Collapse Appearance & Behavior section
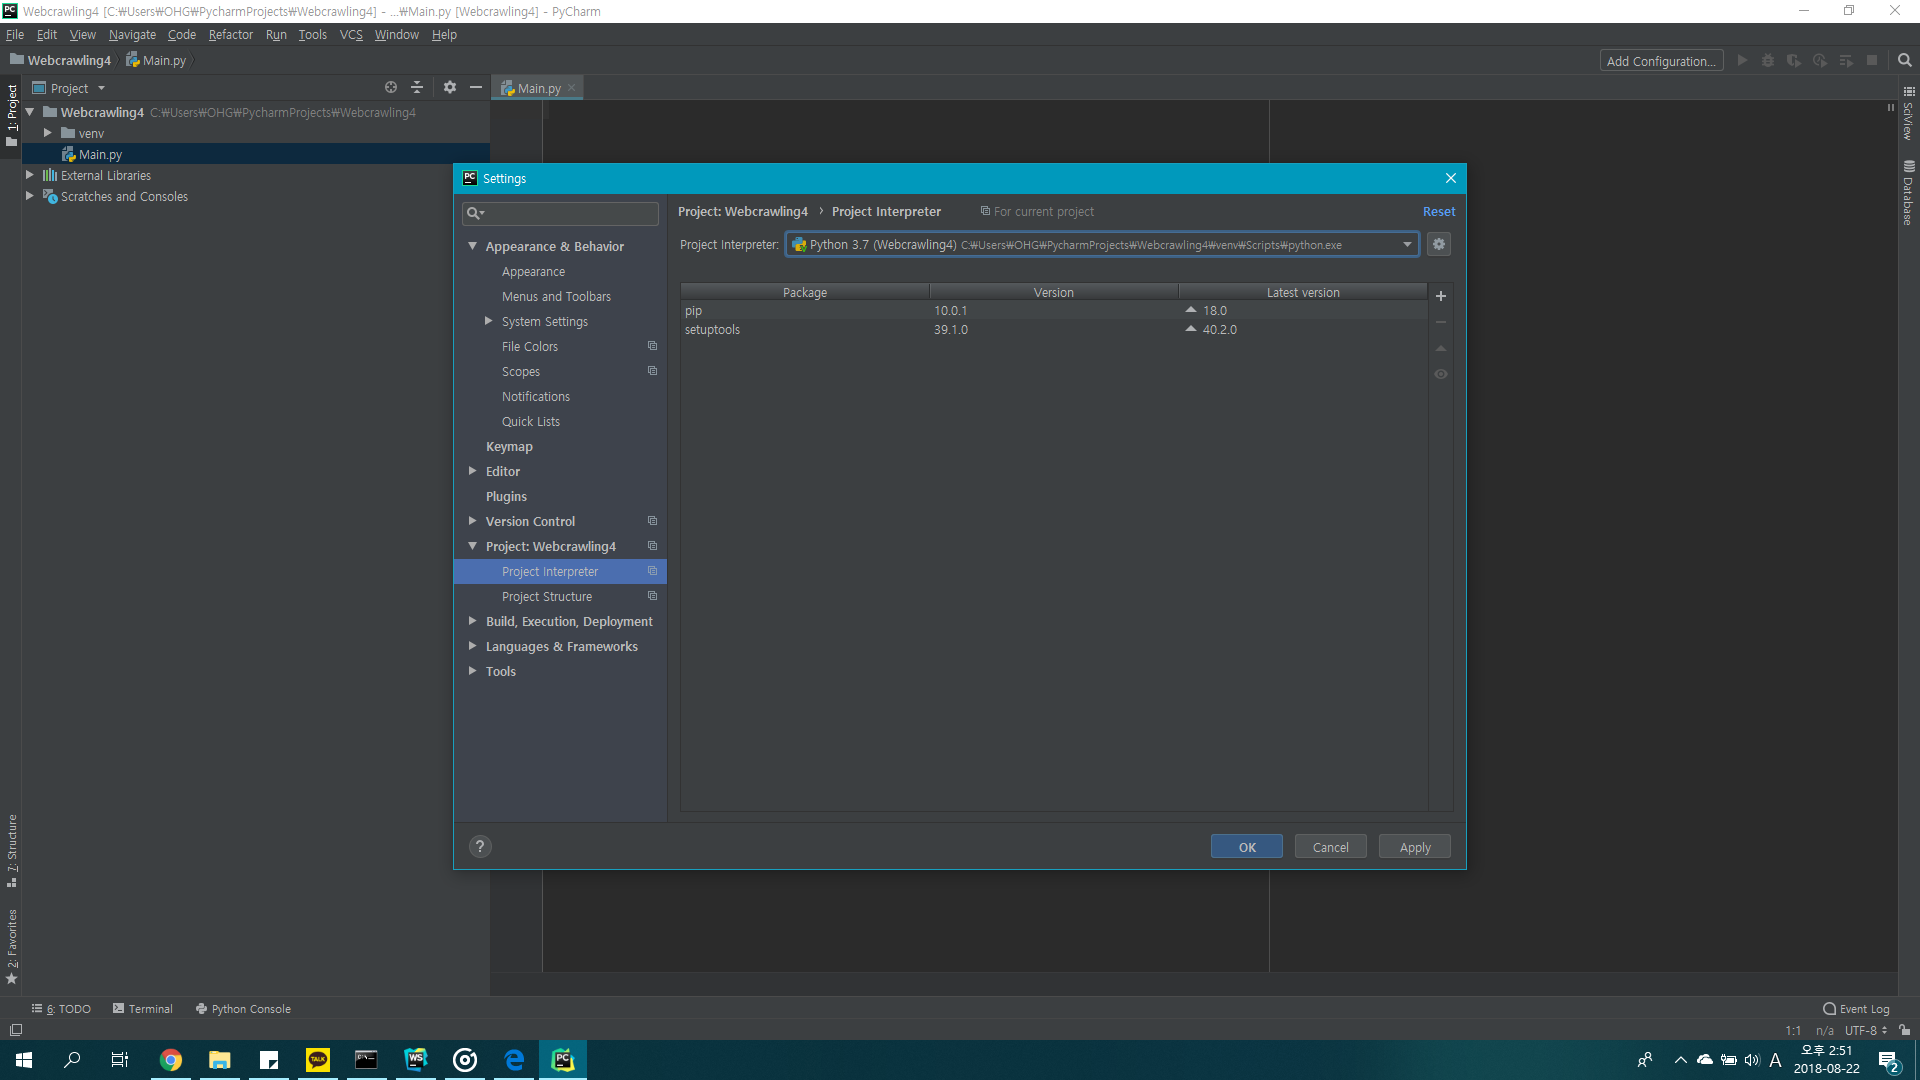Image resolution: width=1920 pixels, height=1080 pixels. pyautogui.click(x=473, y=246)
